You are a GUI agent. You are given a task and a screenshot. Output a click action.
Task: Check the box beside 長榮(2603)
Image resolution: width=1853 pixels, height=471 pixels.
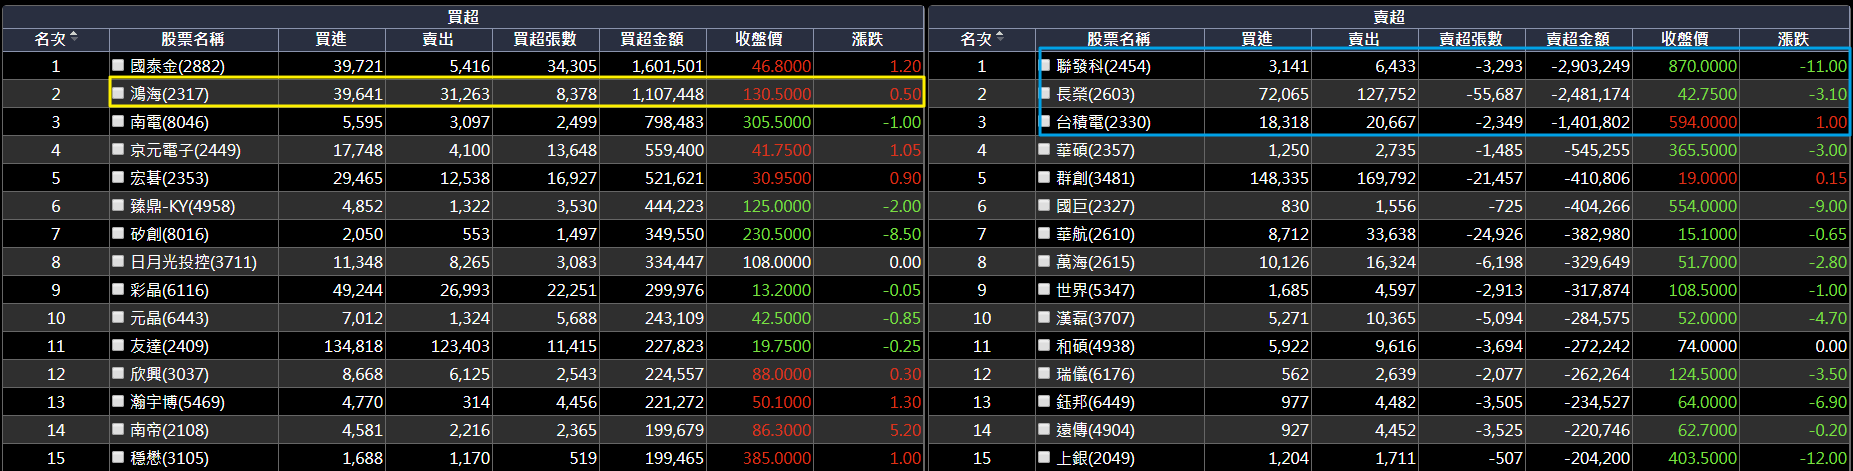tap(1045, 93)
